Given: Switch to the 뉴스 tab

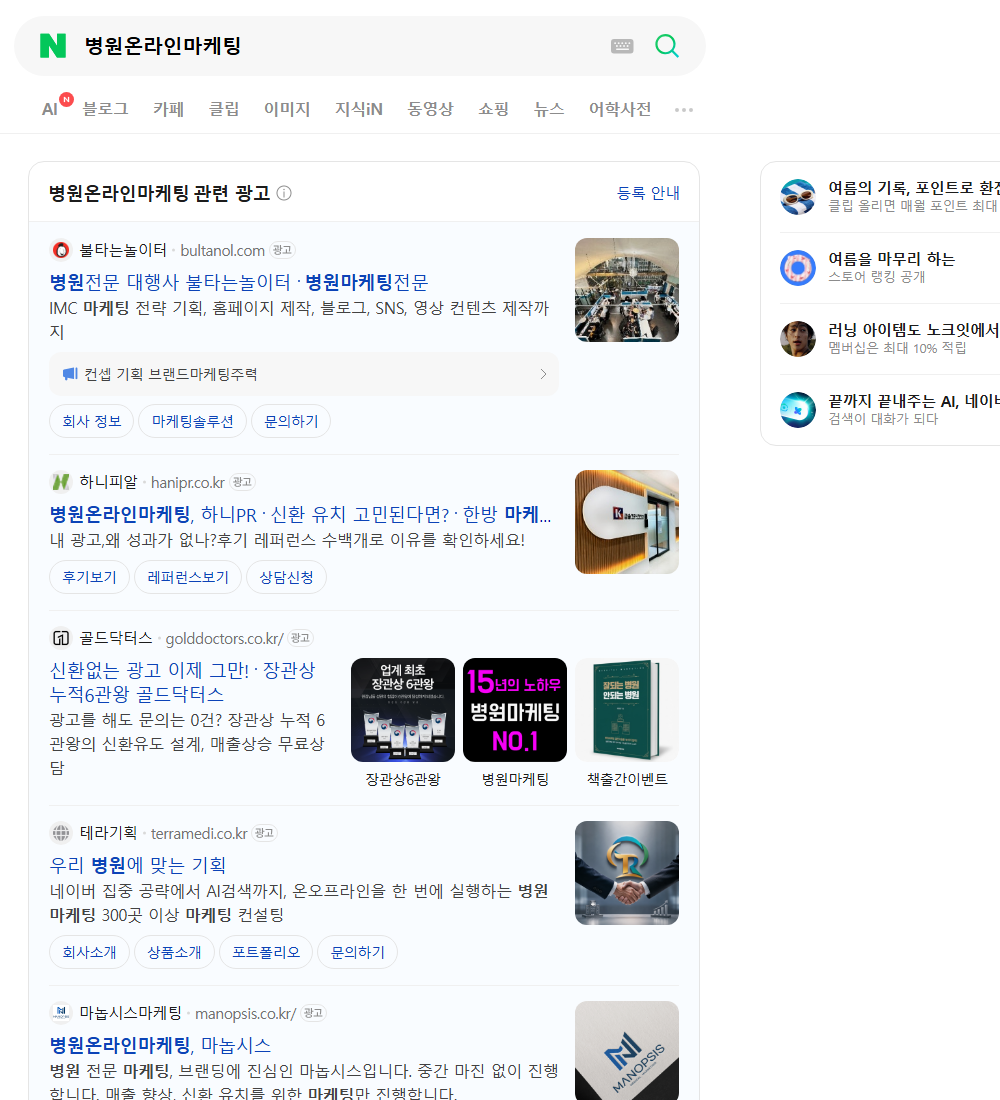Looking at the screenshot, I should (549, 109).
